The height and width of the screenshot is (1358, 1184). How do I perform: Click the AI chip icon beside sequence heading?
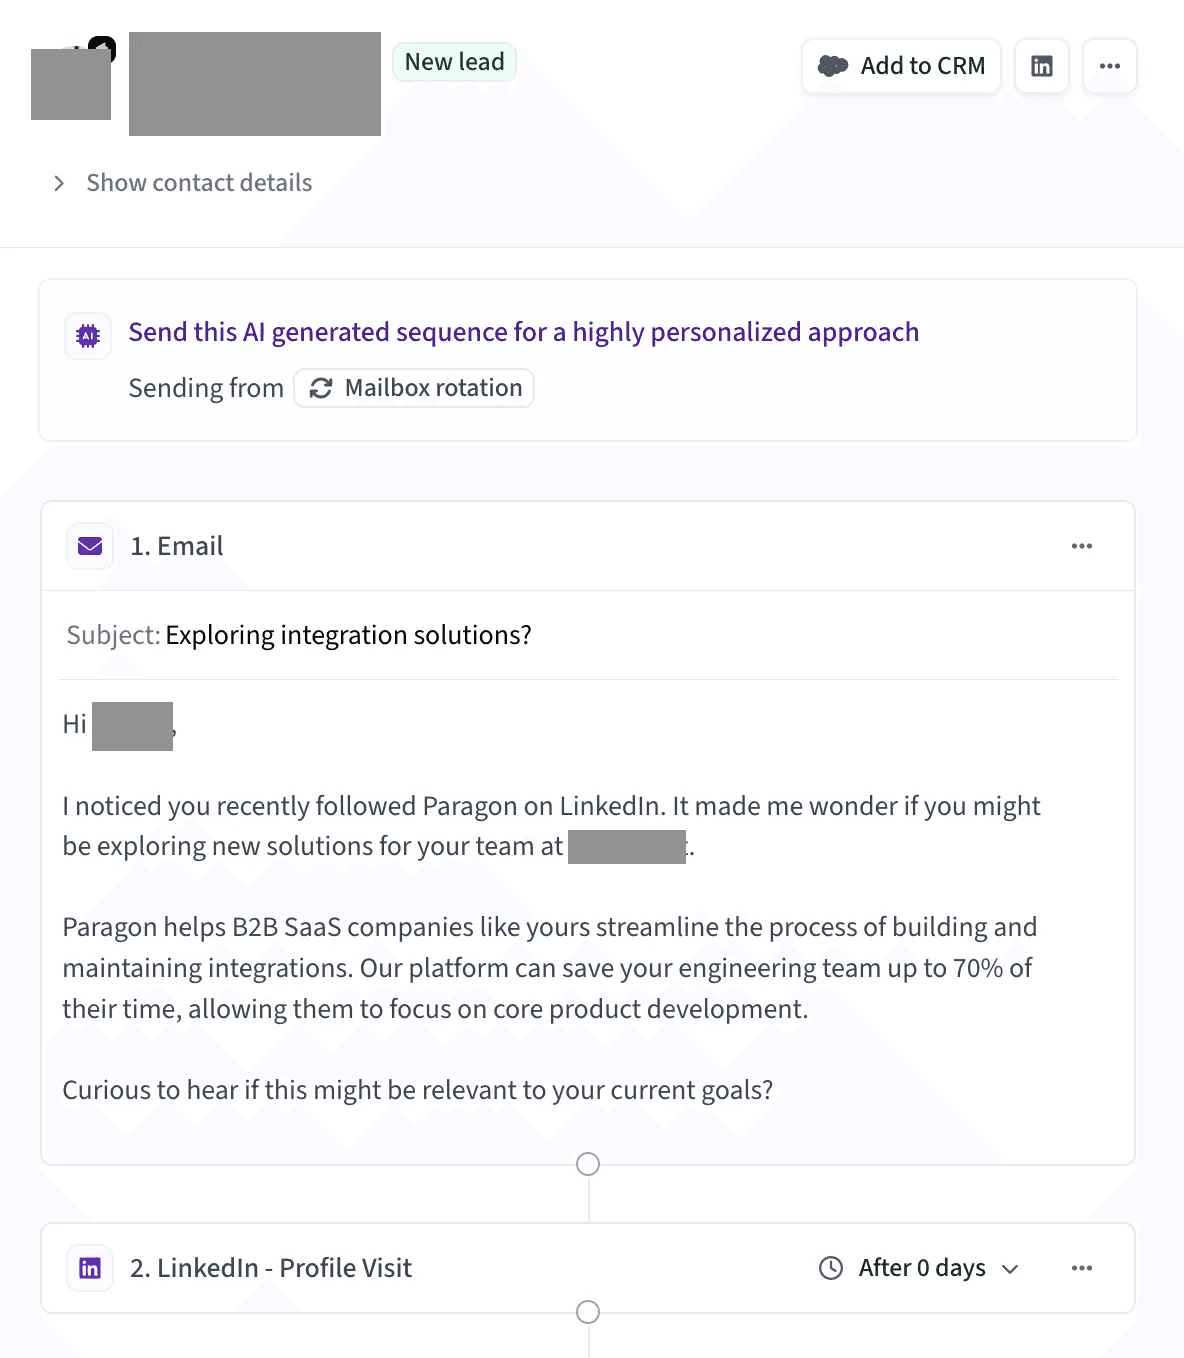coord(88,336)
